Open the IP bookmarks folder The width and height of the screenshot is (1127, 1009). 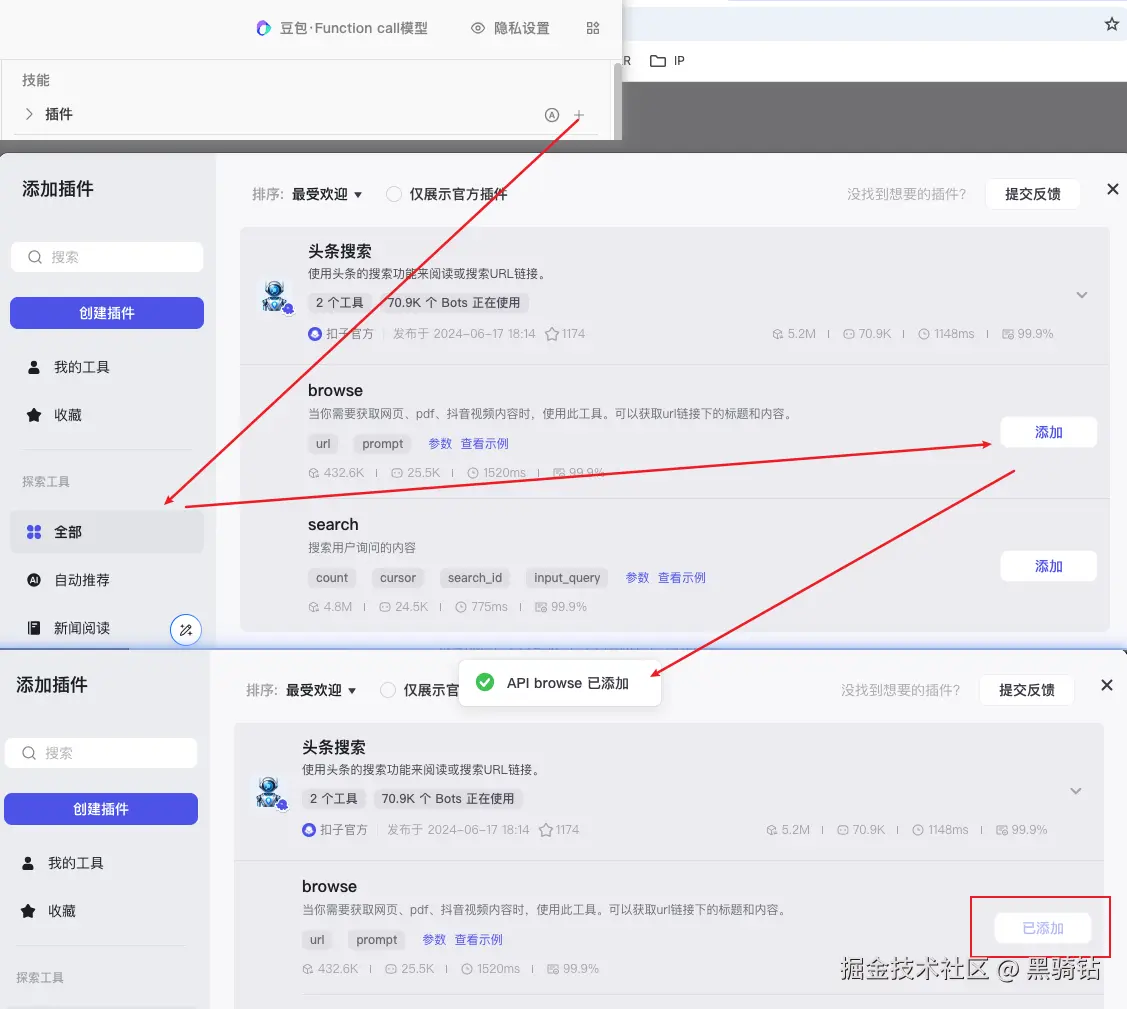pos(667,61)
